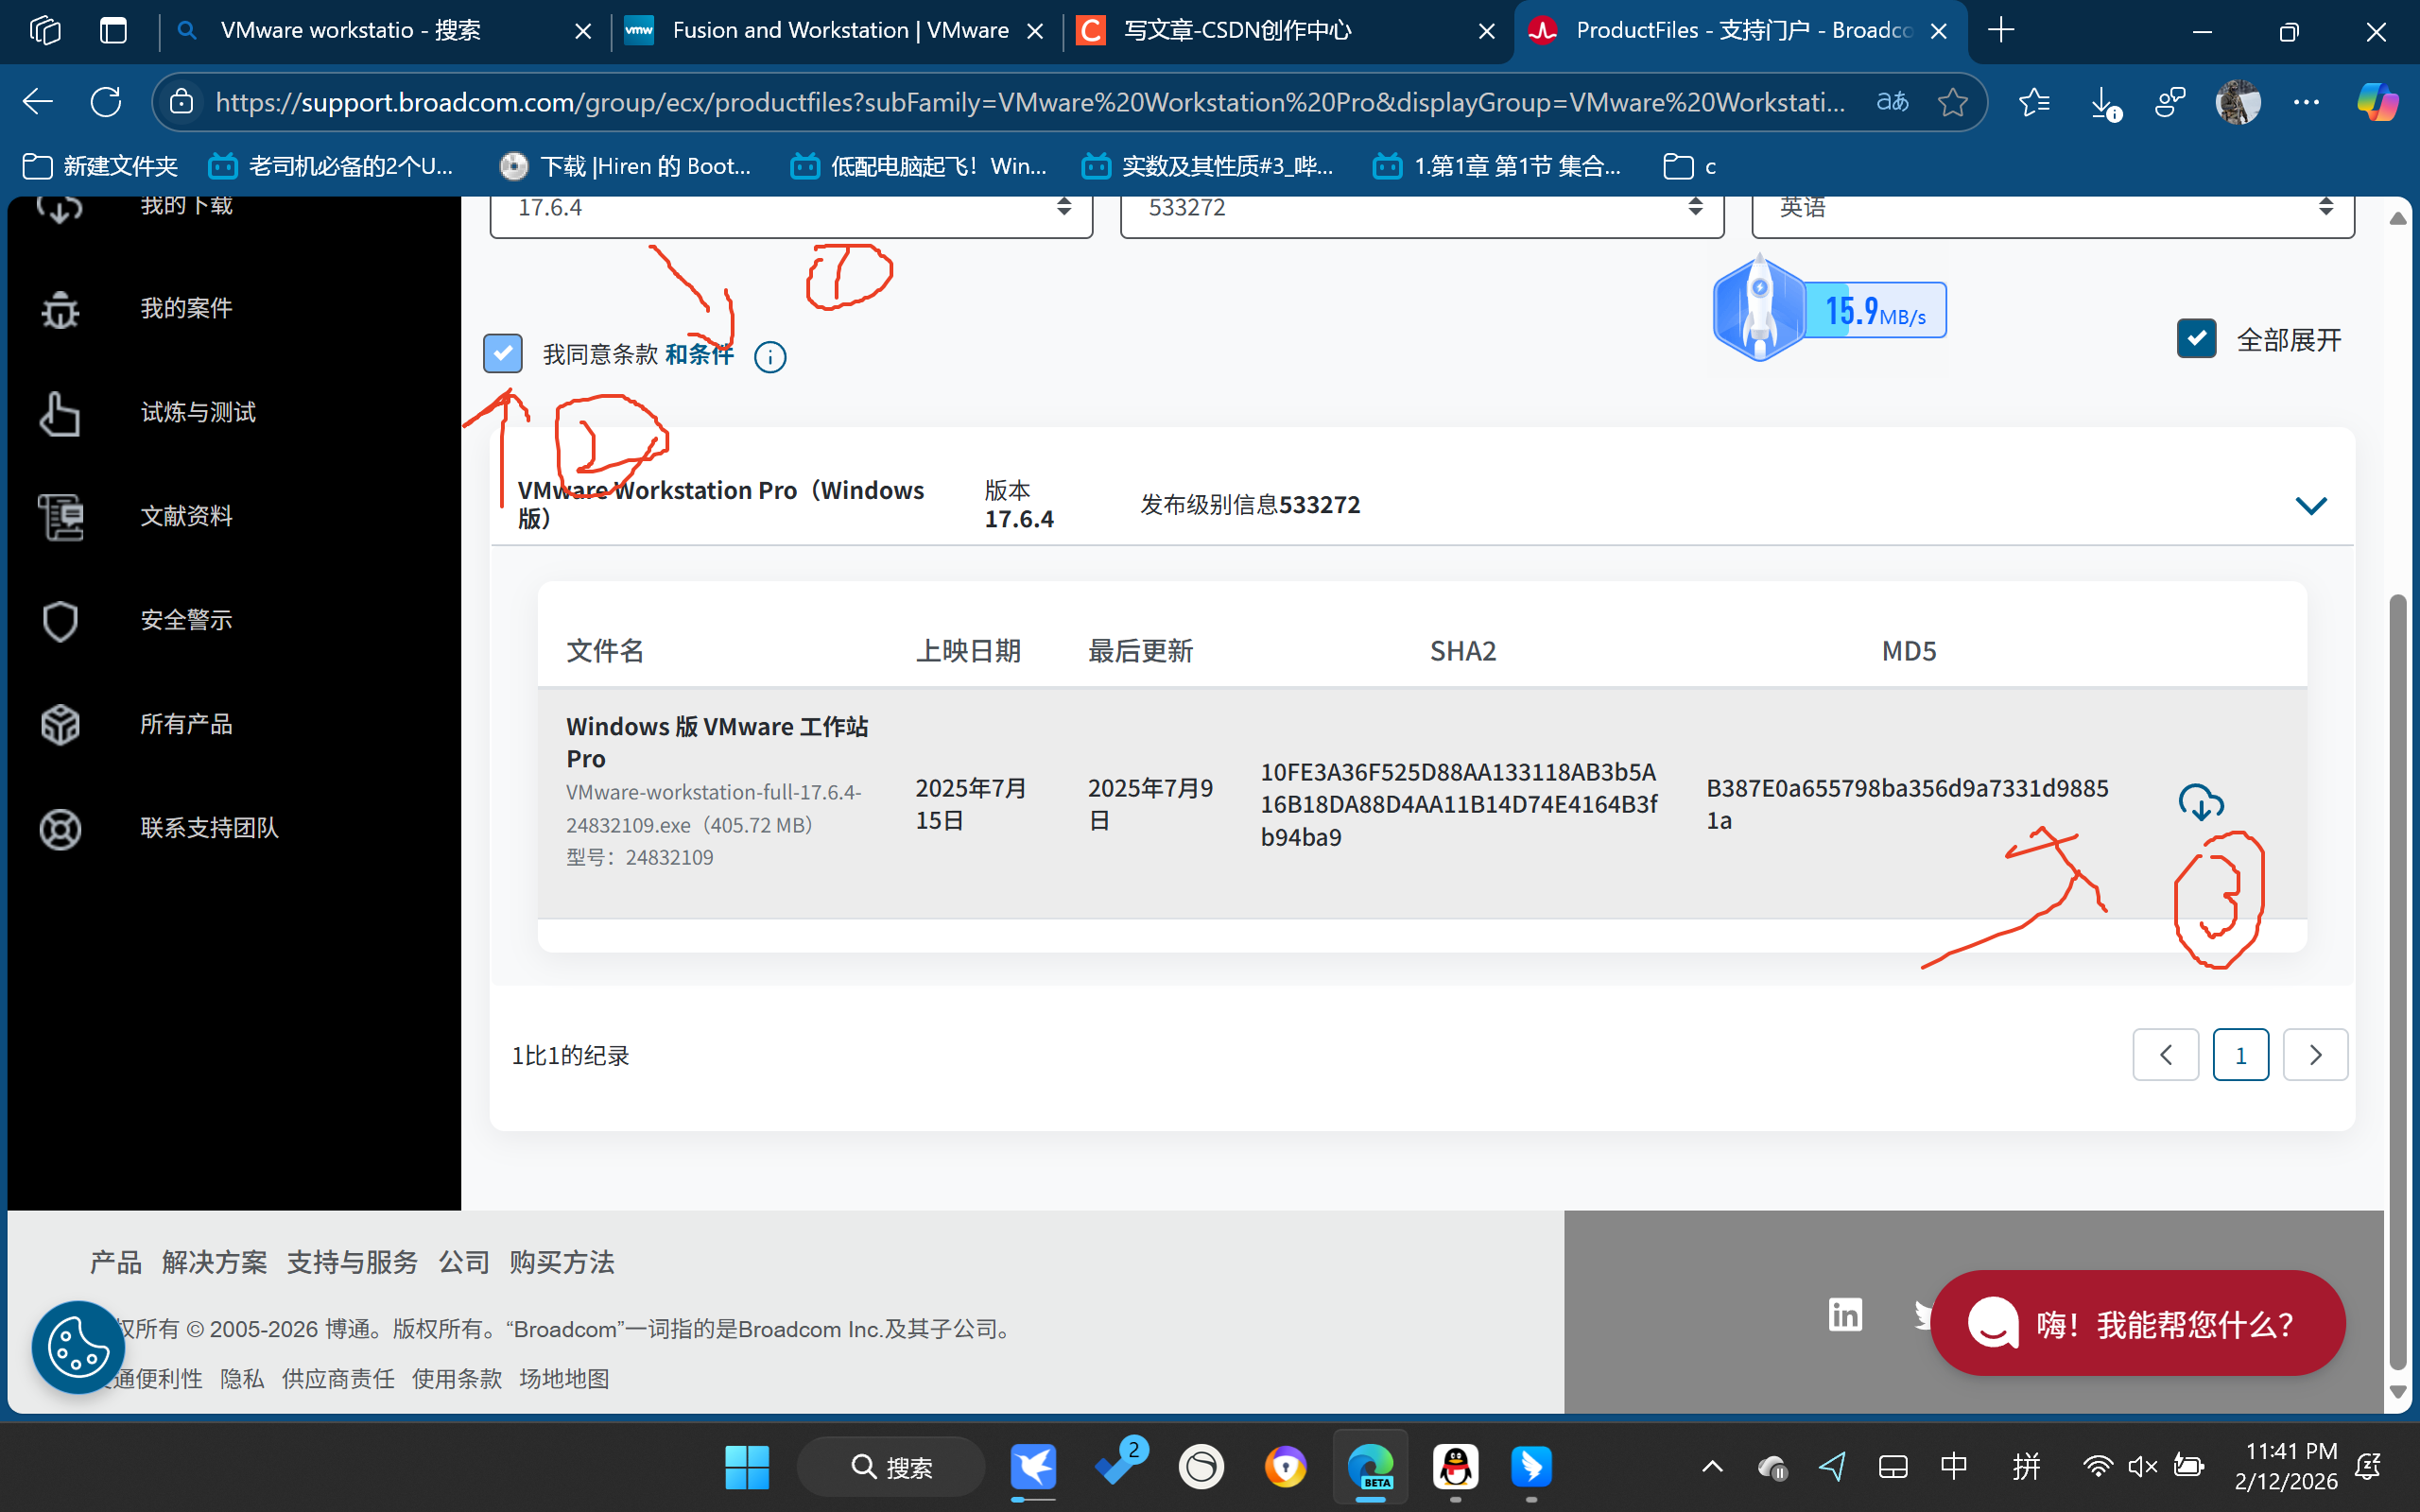Switch to the CSDN writing tab

[x=1286, y=31]
